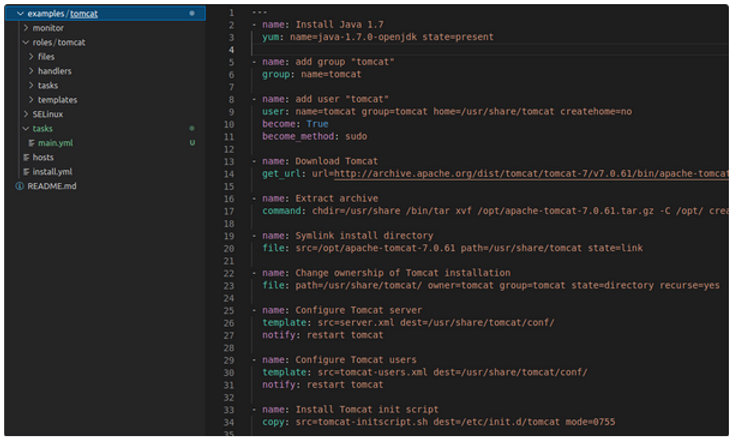Click the 'copy' key on line 34
Image resolution: width=732 pixels, height=440 pixels.
pyautogui.click(x=273, y=422)
